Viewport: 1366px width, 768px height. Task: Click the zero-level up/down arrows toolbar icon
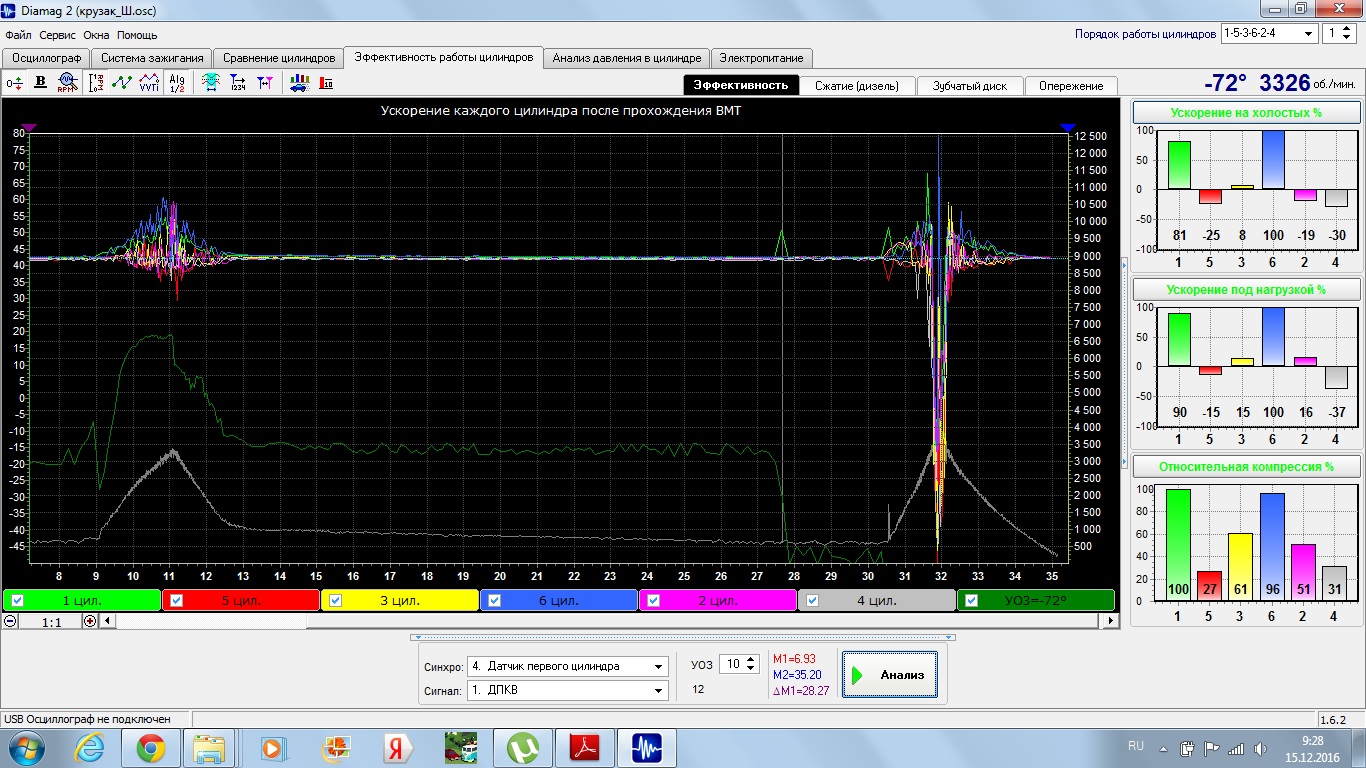click(14, 82)
